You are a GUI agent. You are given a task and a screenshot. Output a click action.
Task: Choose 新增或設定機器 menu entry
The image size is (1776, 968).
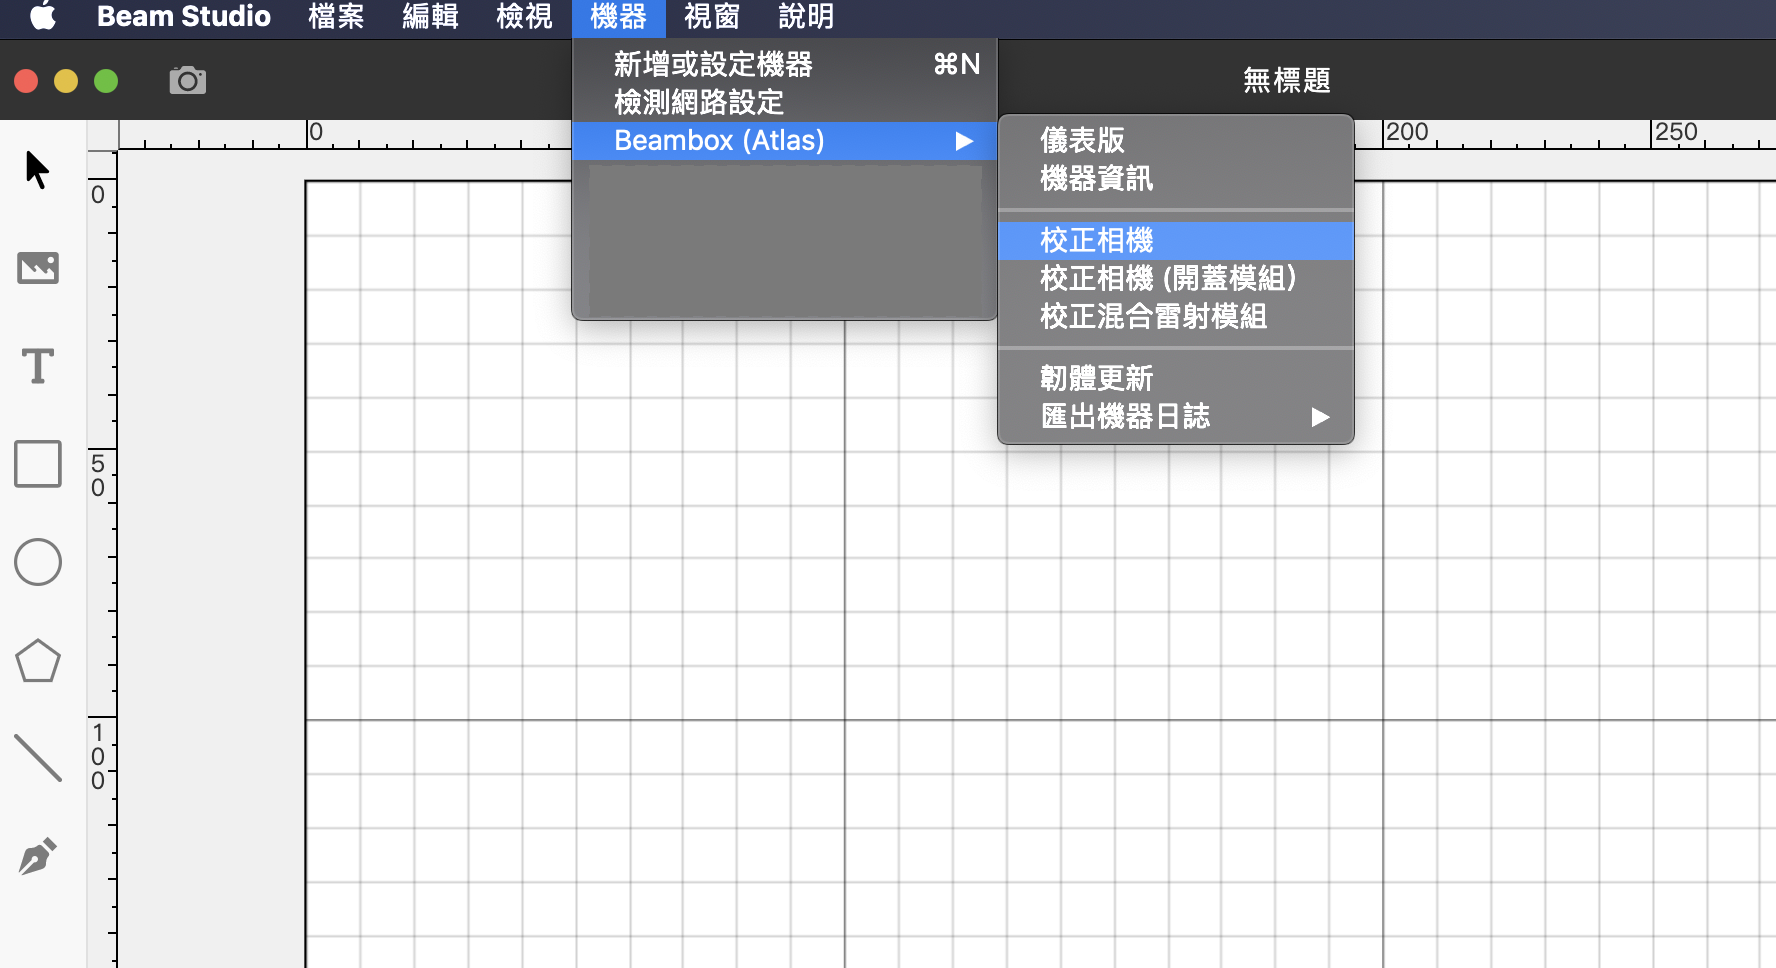point(784,64)
